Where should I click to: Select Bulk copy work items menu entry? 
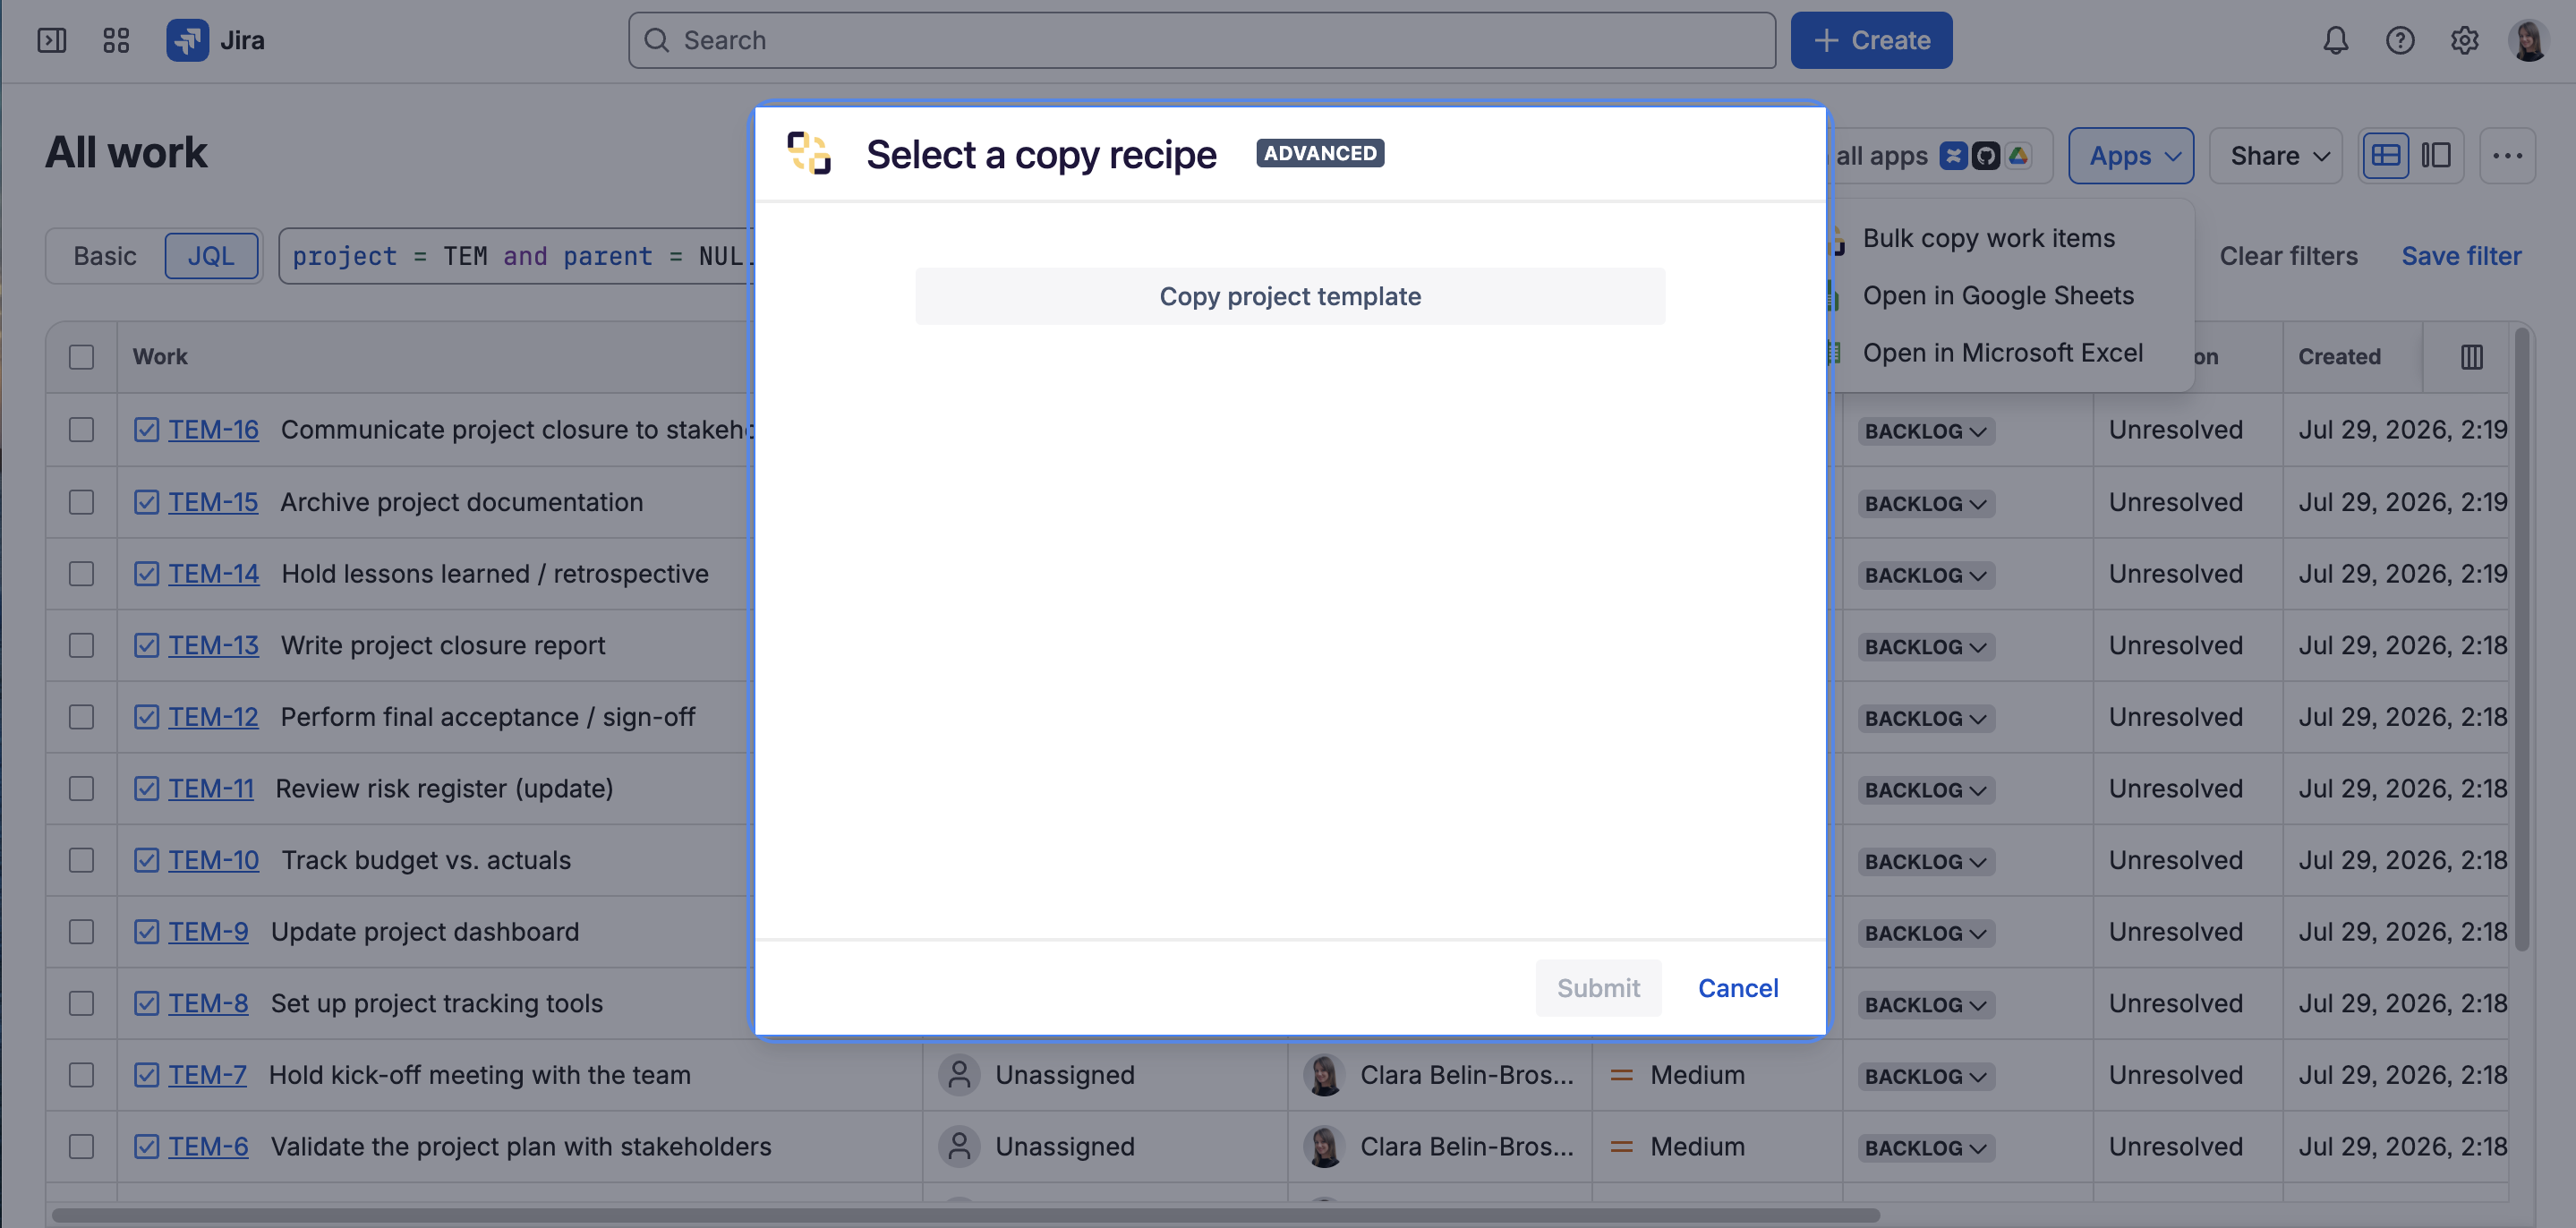coord(1988,239)
